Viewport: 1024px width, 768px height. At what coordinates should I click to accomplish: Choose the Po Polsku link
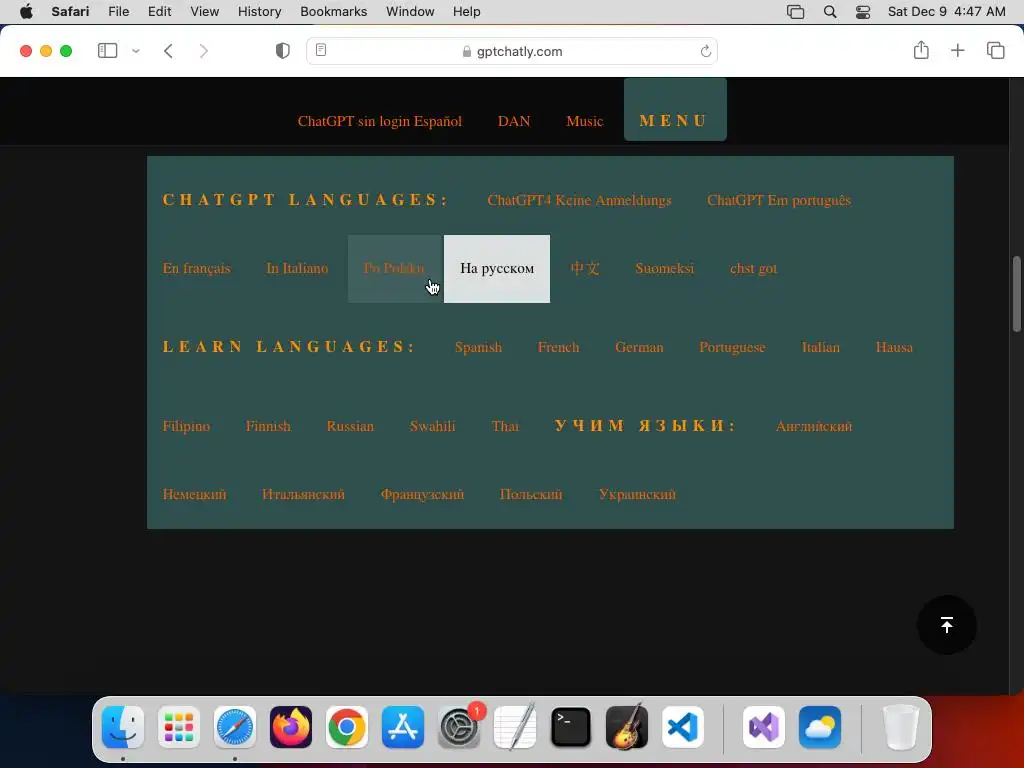pos(396,268)
